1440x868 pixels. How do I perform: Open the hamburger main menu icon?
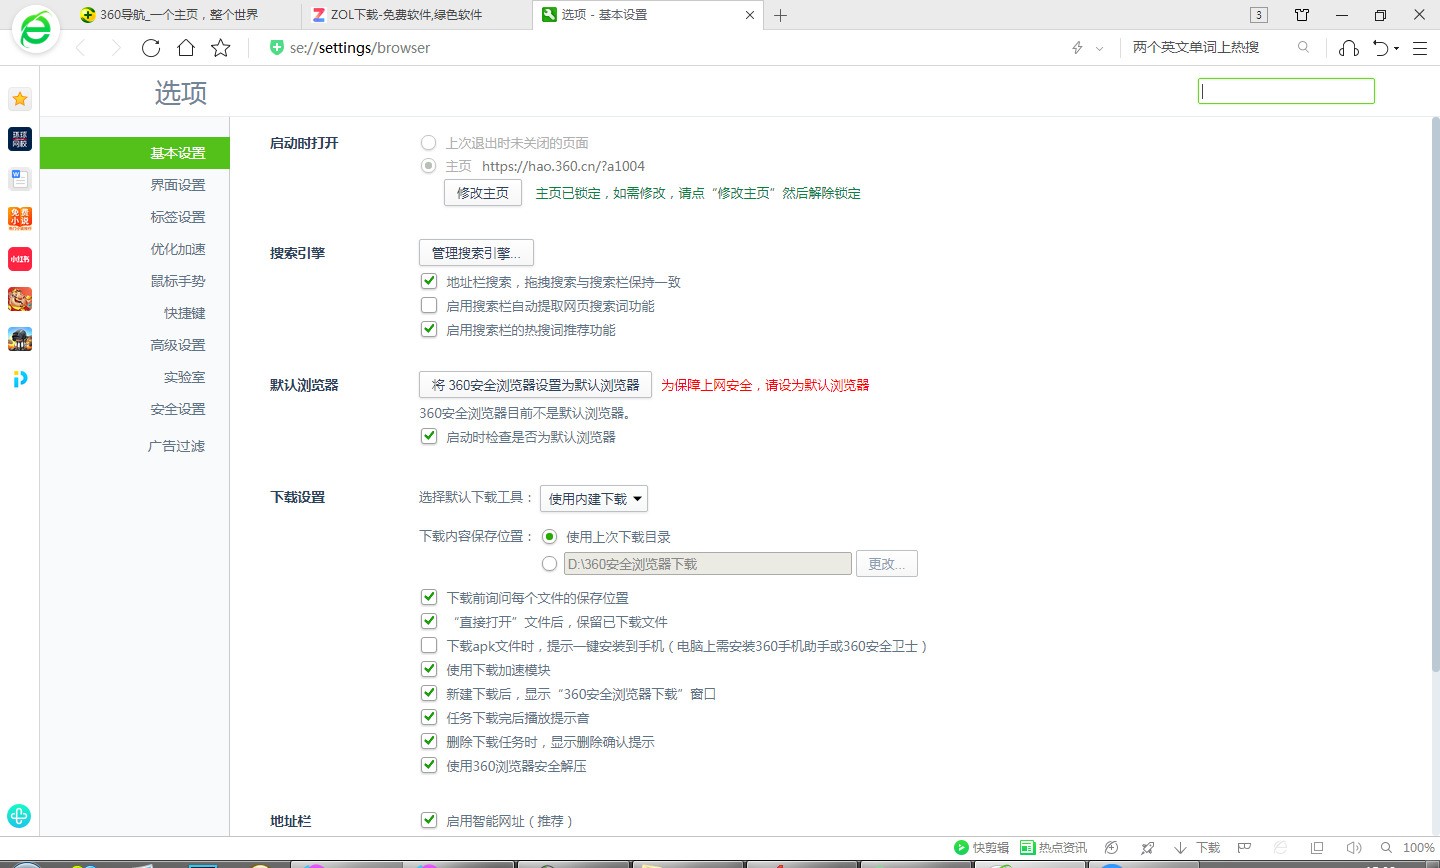(1419, 48)
